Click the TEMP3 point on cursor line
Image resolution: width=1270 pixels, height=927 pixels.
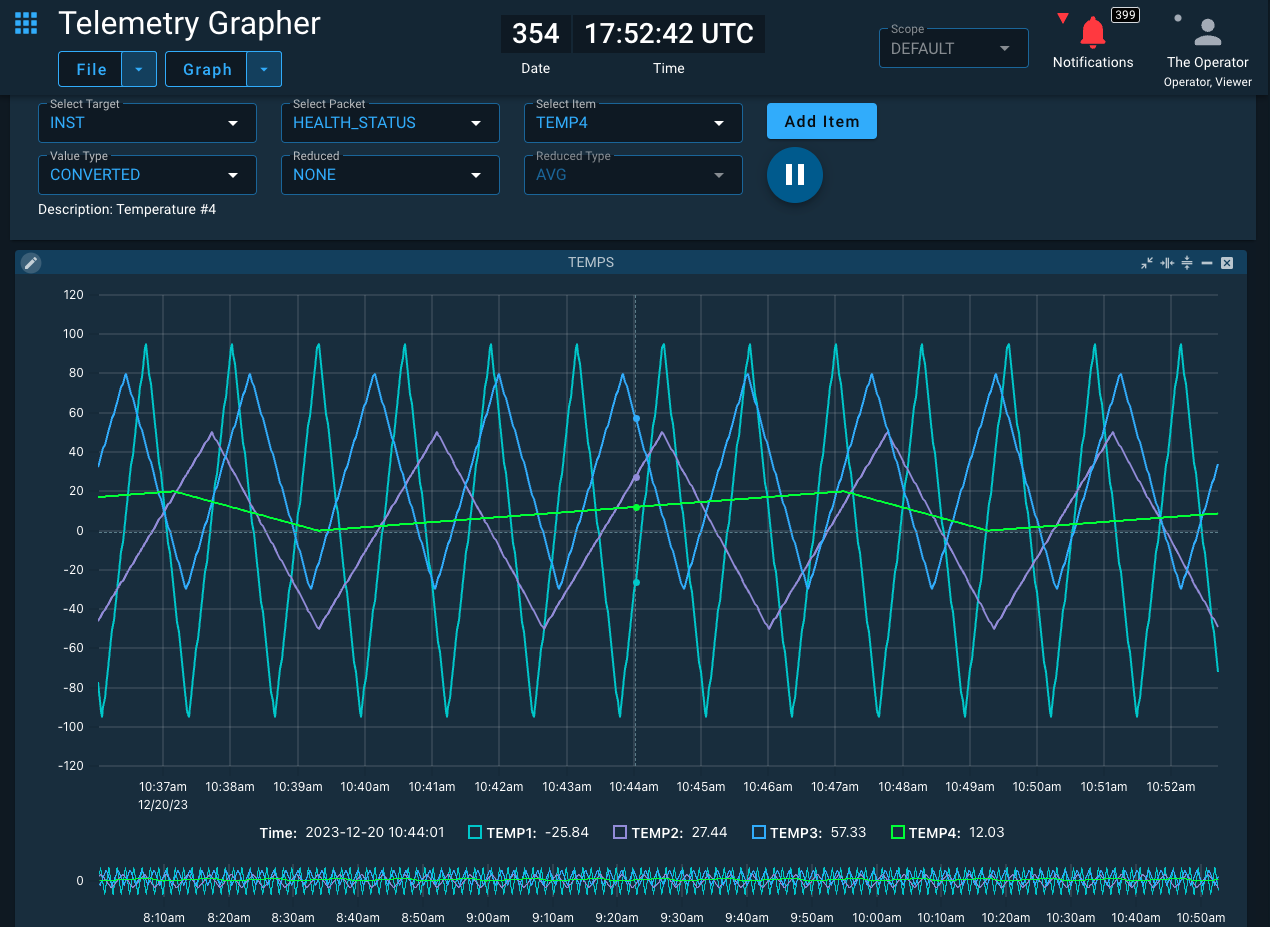click(x=636, y=418)
